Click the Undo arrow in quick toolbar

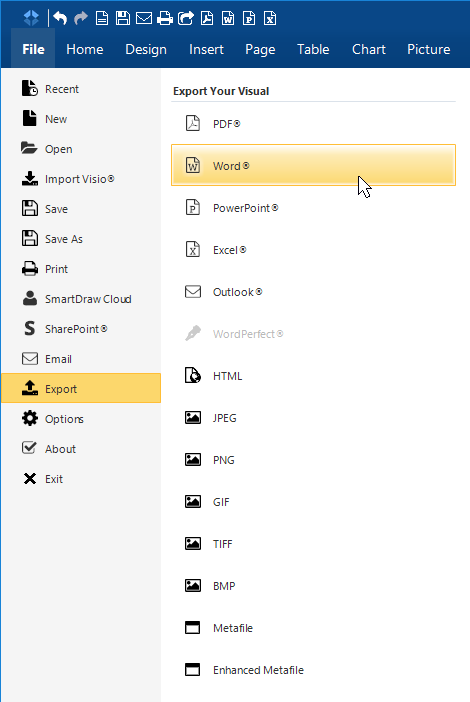[x=60, y=18]
